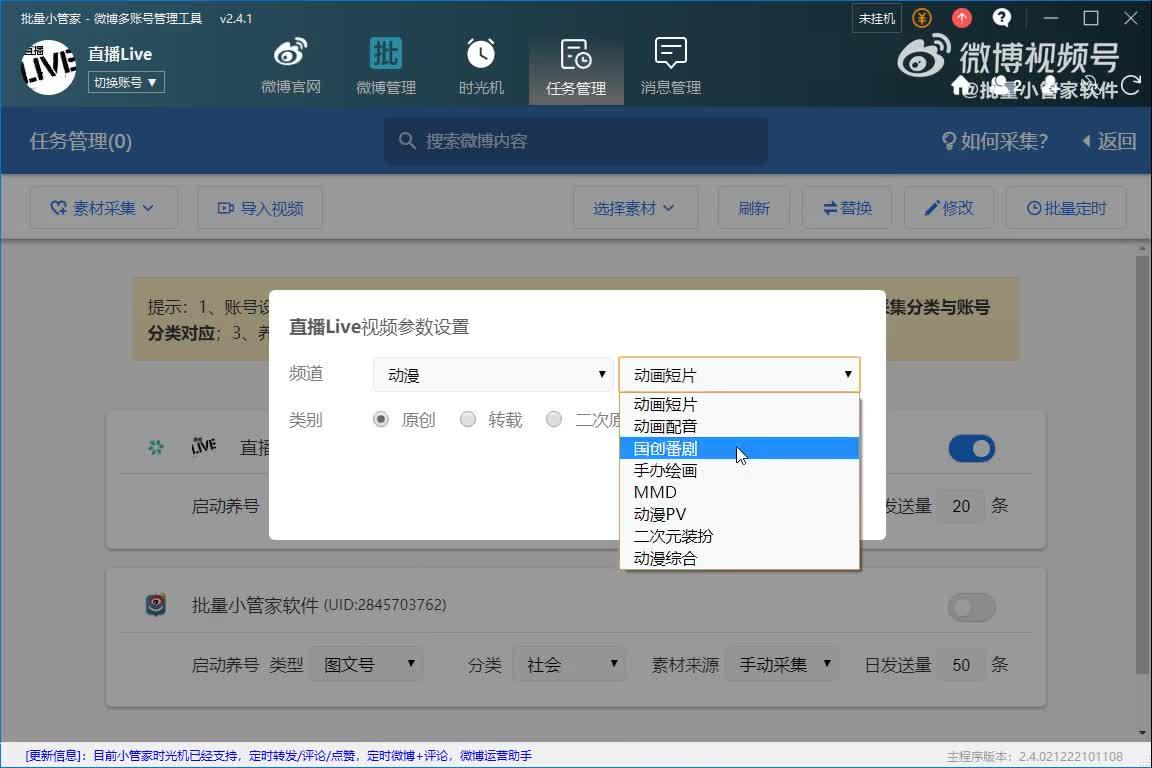This screenshot has width=1152, height=768.
Task: Open the question mark help icon
Action: [x=1001, y=18]
